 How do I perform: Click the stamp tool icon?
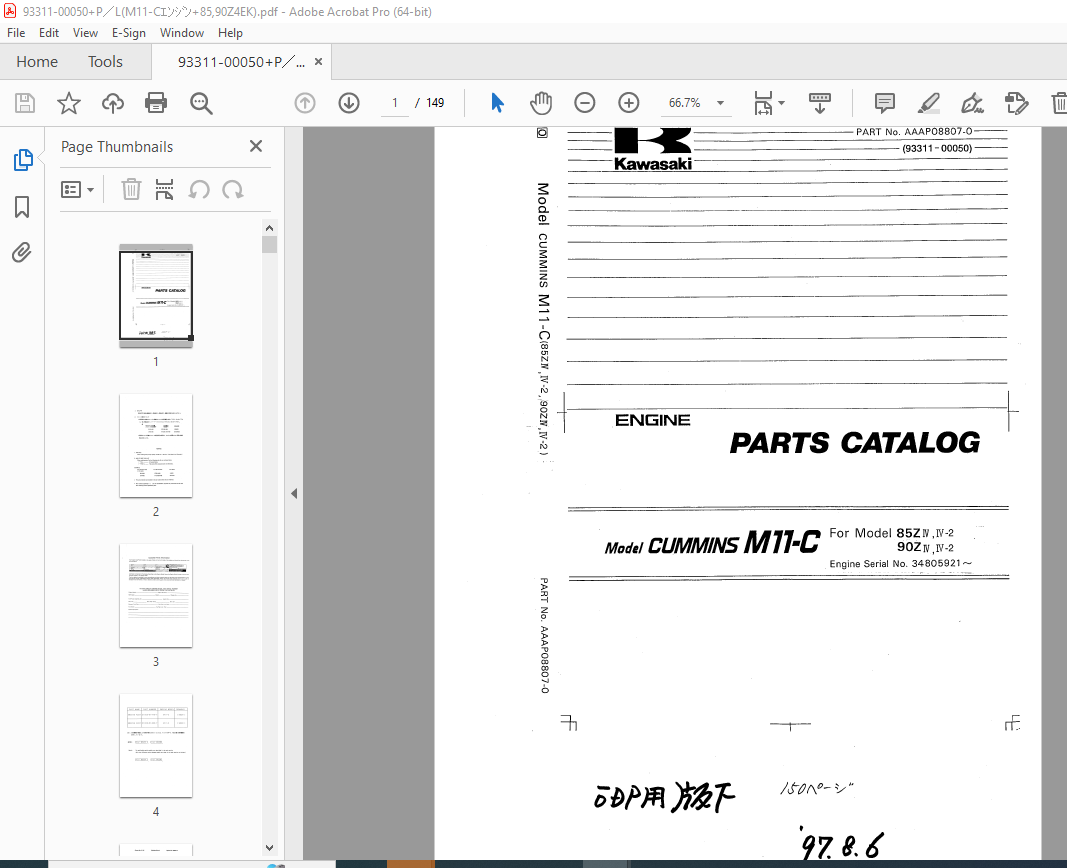point(1016,103)
